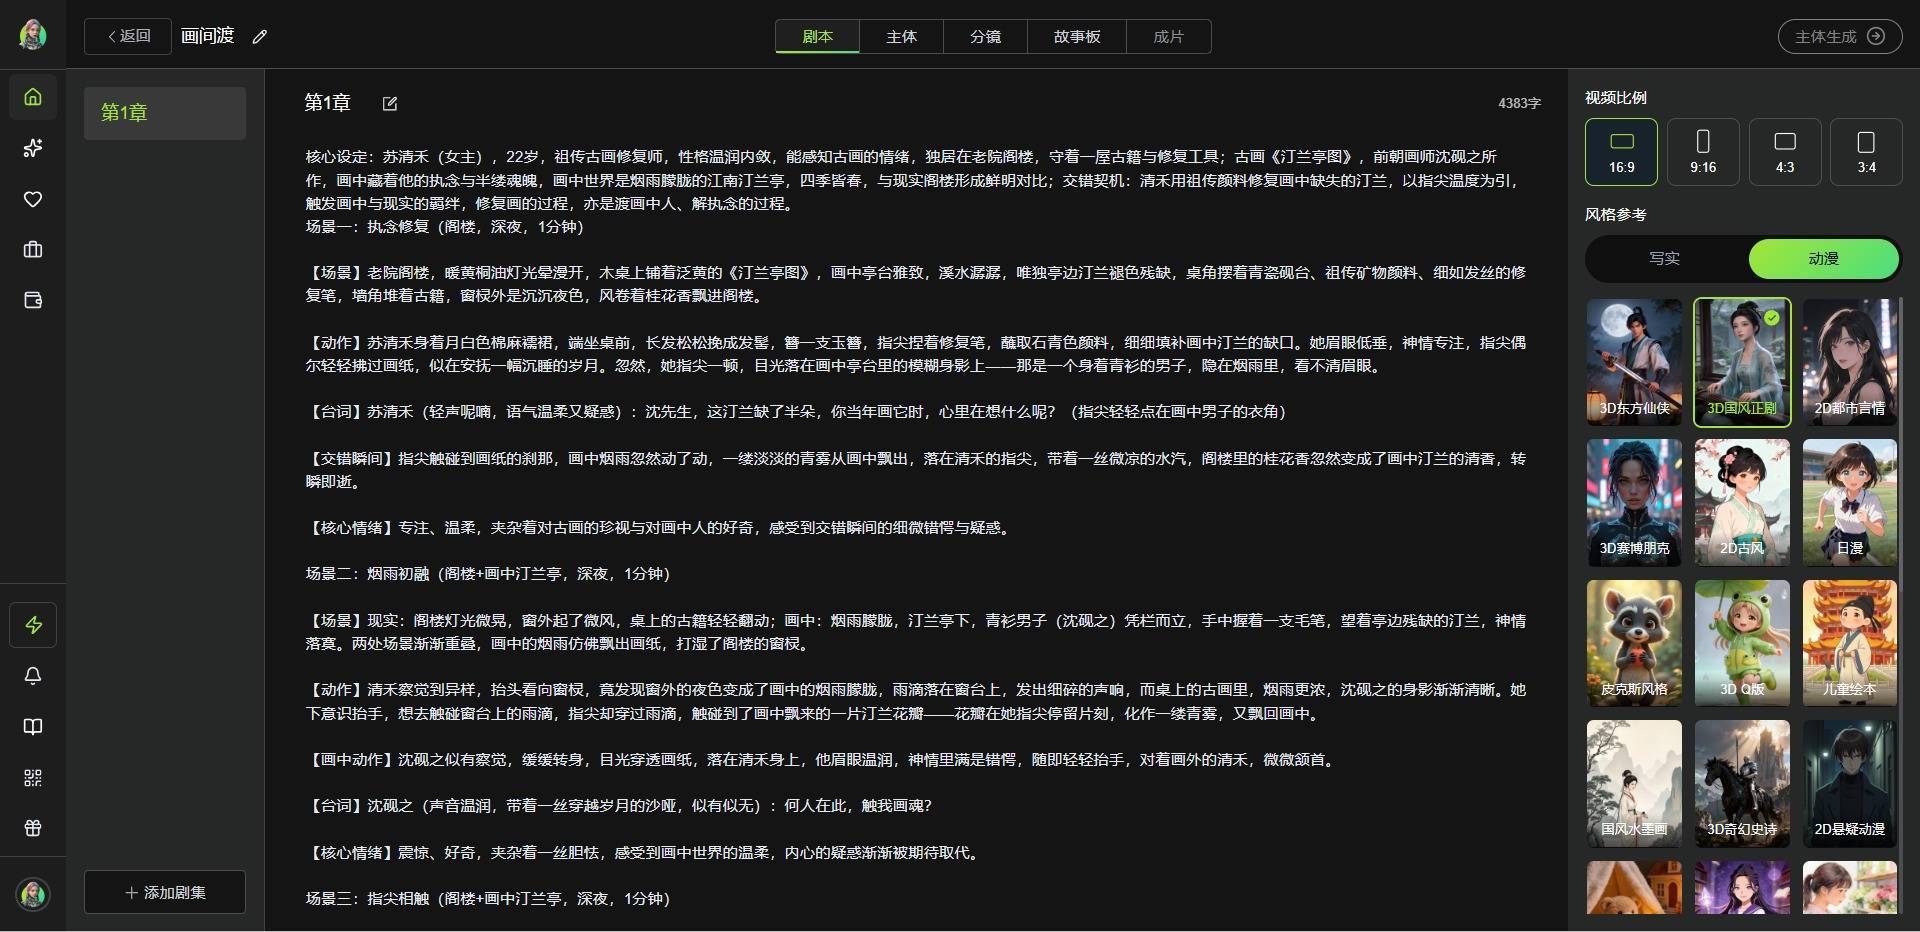Open the sparkle AI creation icon
Screen dimensions: 1920x932
[33, 148]
